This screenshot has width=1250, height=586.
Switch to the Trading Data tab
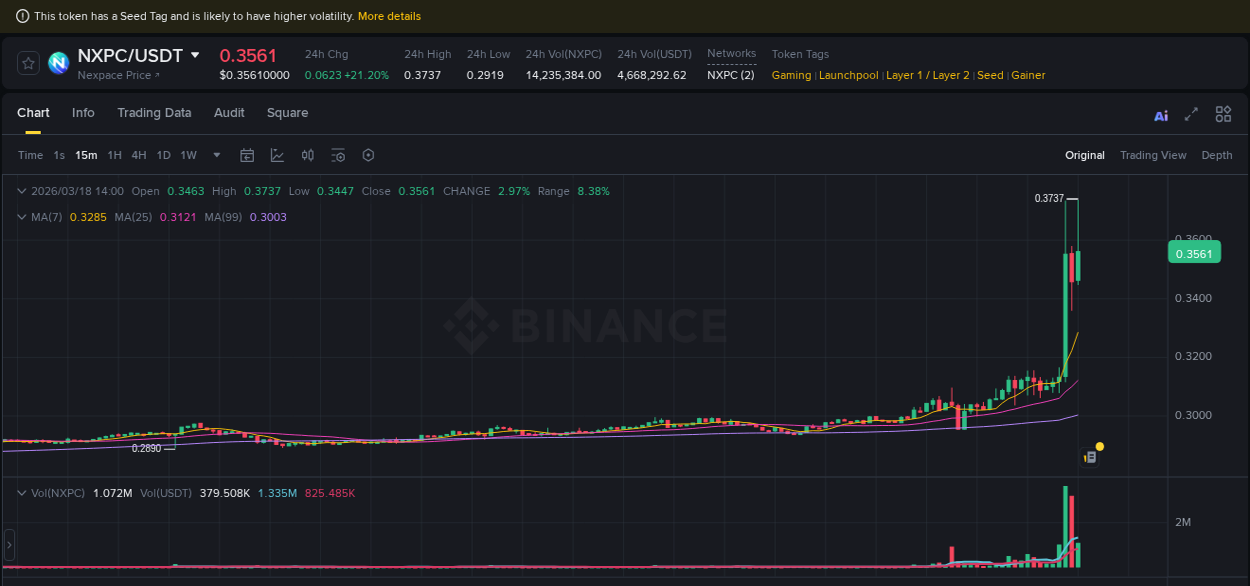tap(154, 113)
